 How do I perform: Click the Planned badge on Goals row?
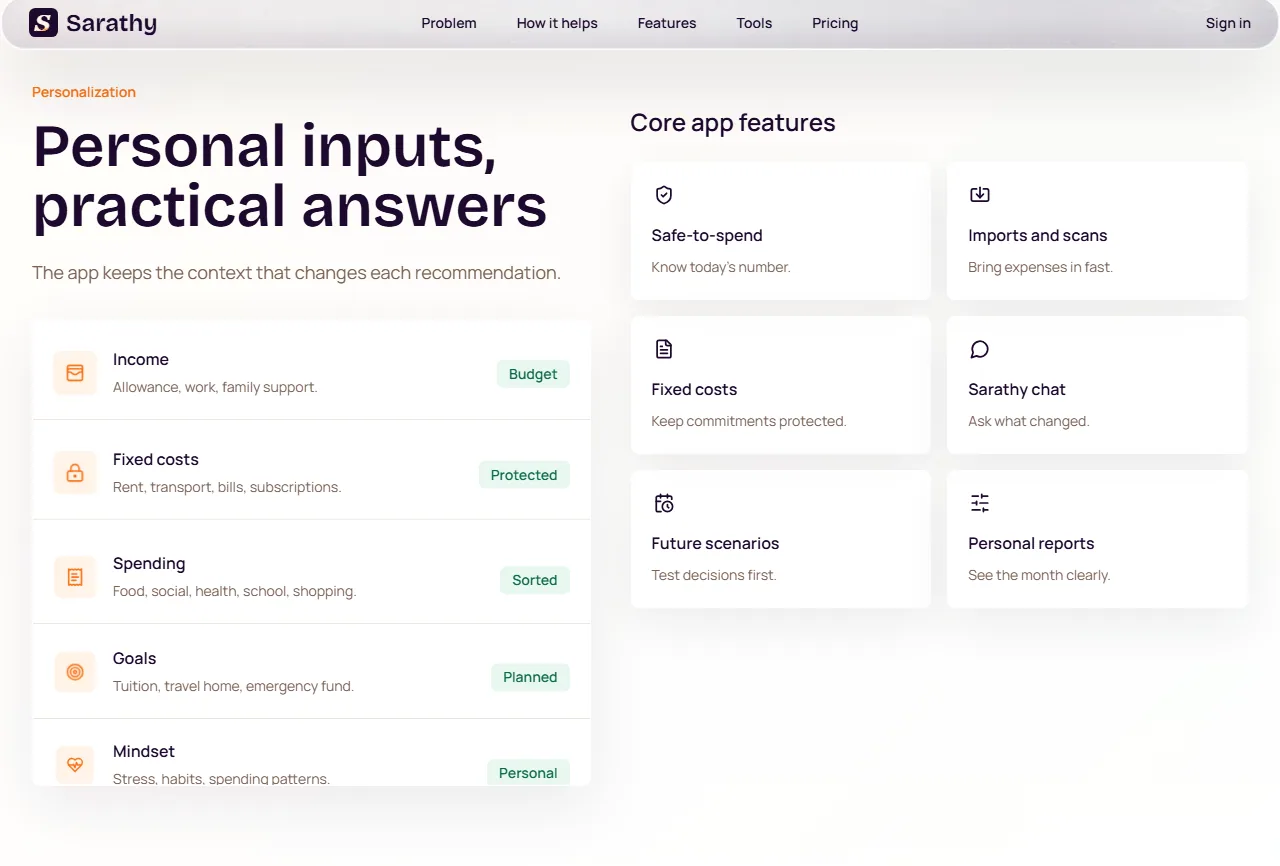click(x=530, y=677)
